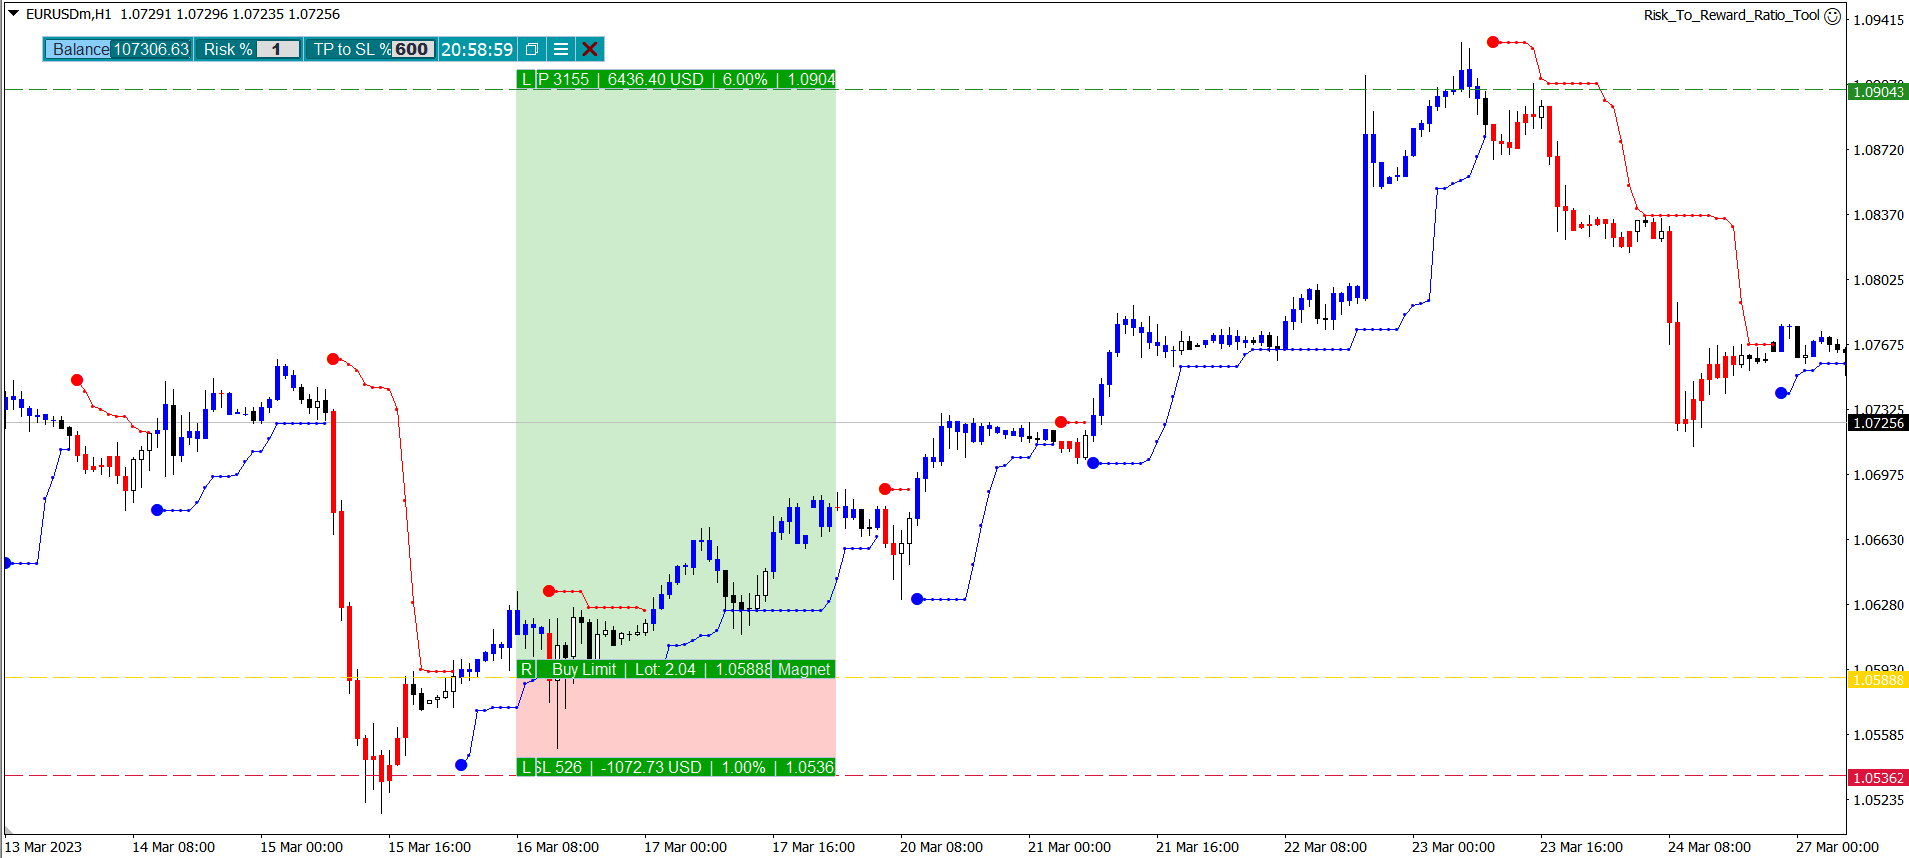The height and width of the screenshot is (858, 1909).
Task: Toggle the Balance button in the risk panel
Action: click(80, 49)
